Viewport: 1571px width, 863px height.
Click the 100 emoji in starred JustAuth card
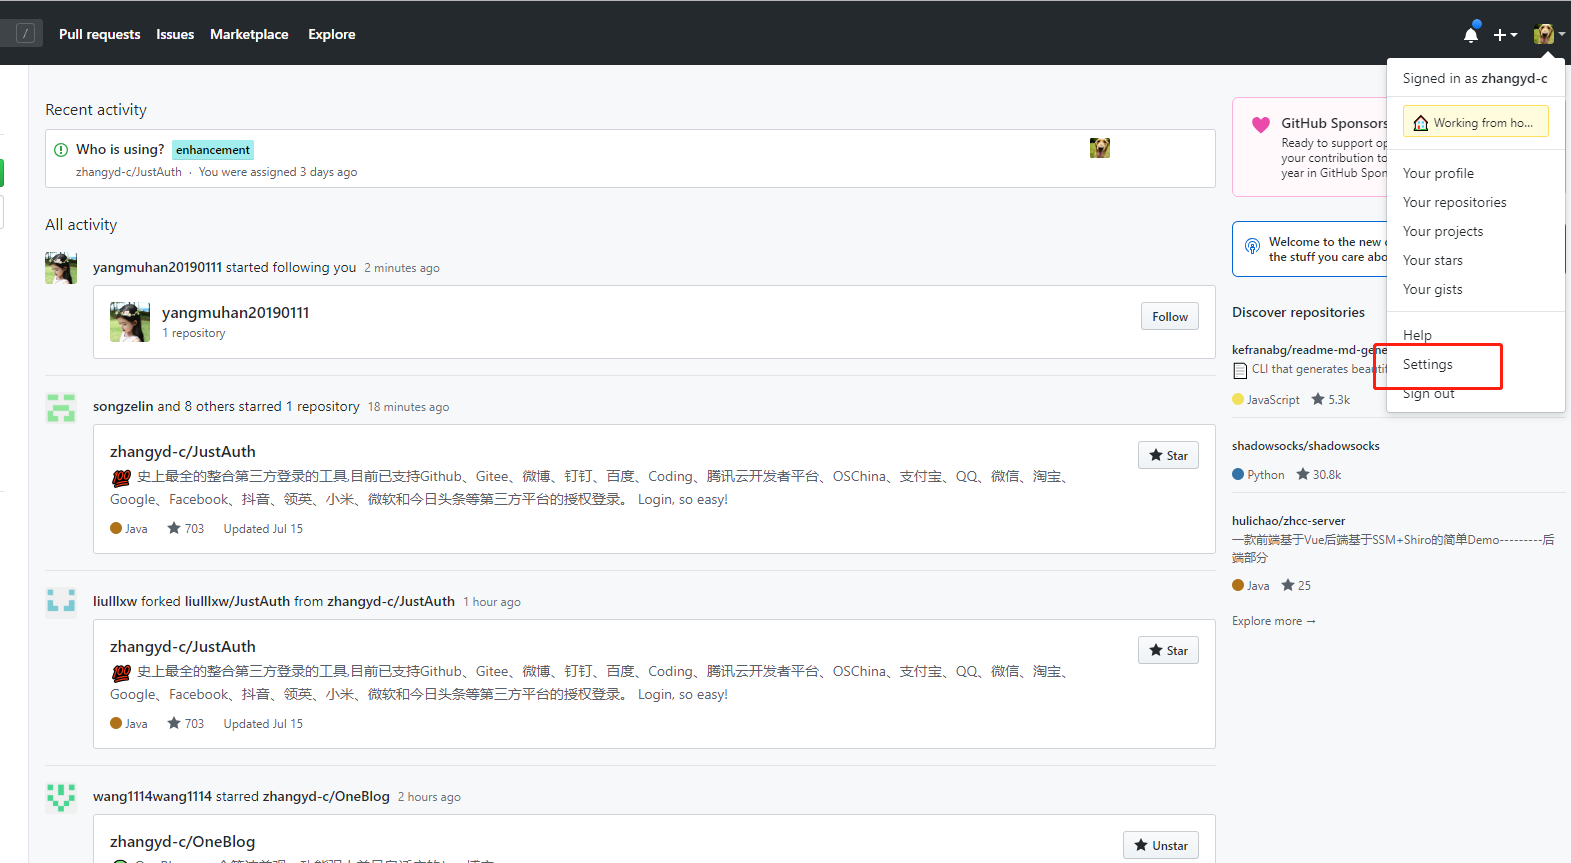[121, 478]
